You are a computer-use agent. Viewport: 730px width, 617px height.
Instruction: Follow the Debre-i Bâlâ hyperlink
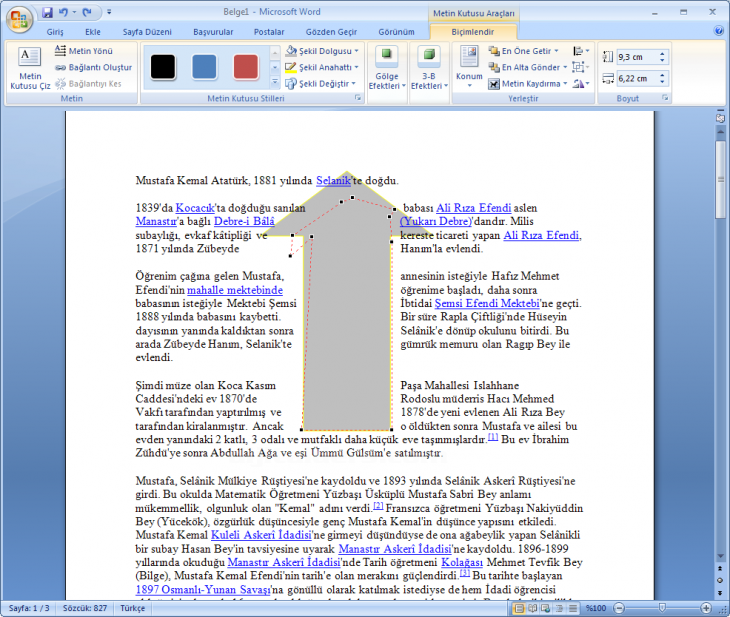click(x=244, y=222)
